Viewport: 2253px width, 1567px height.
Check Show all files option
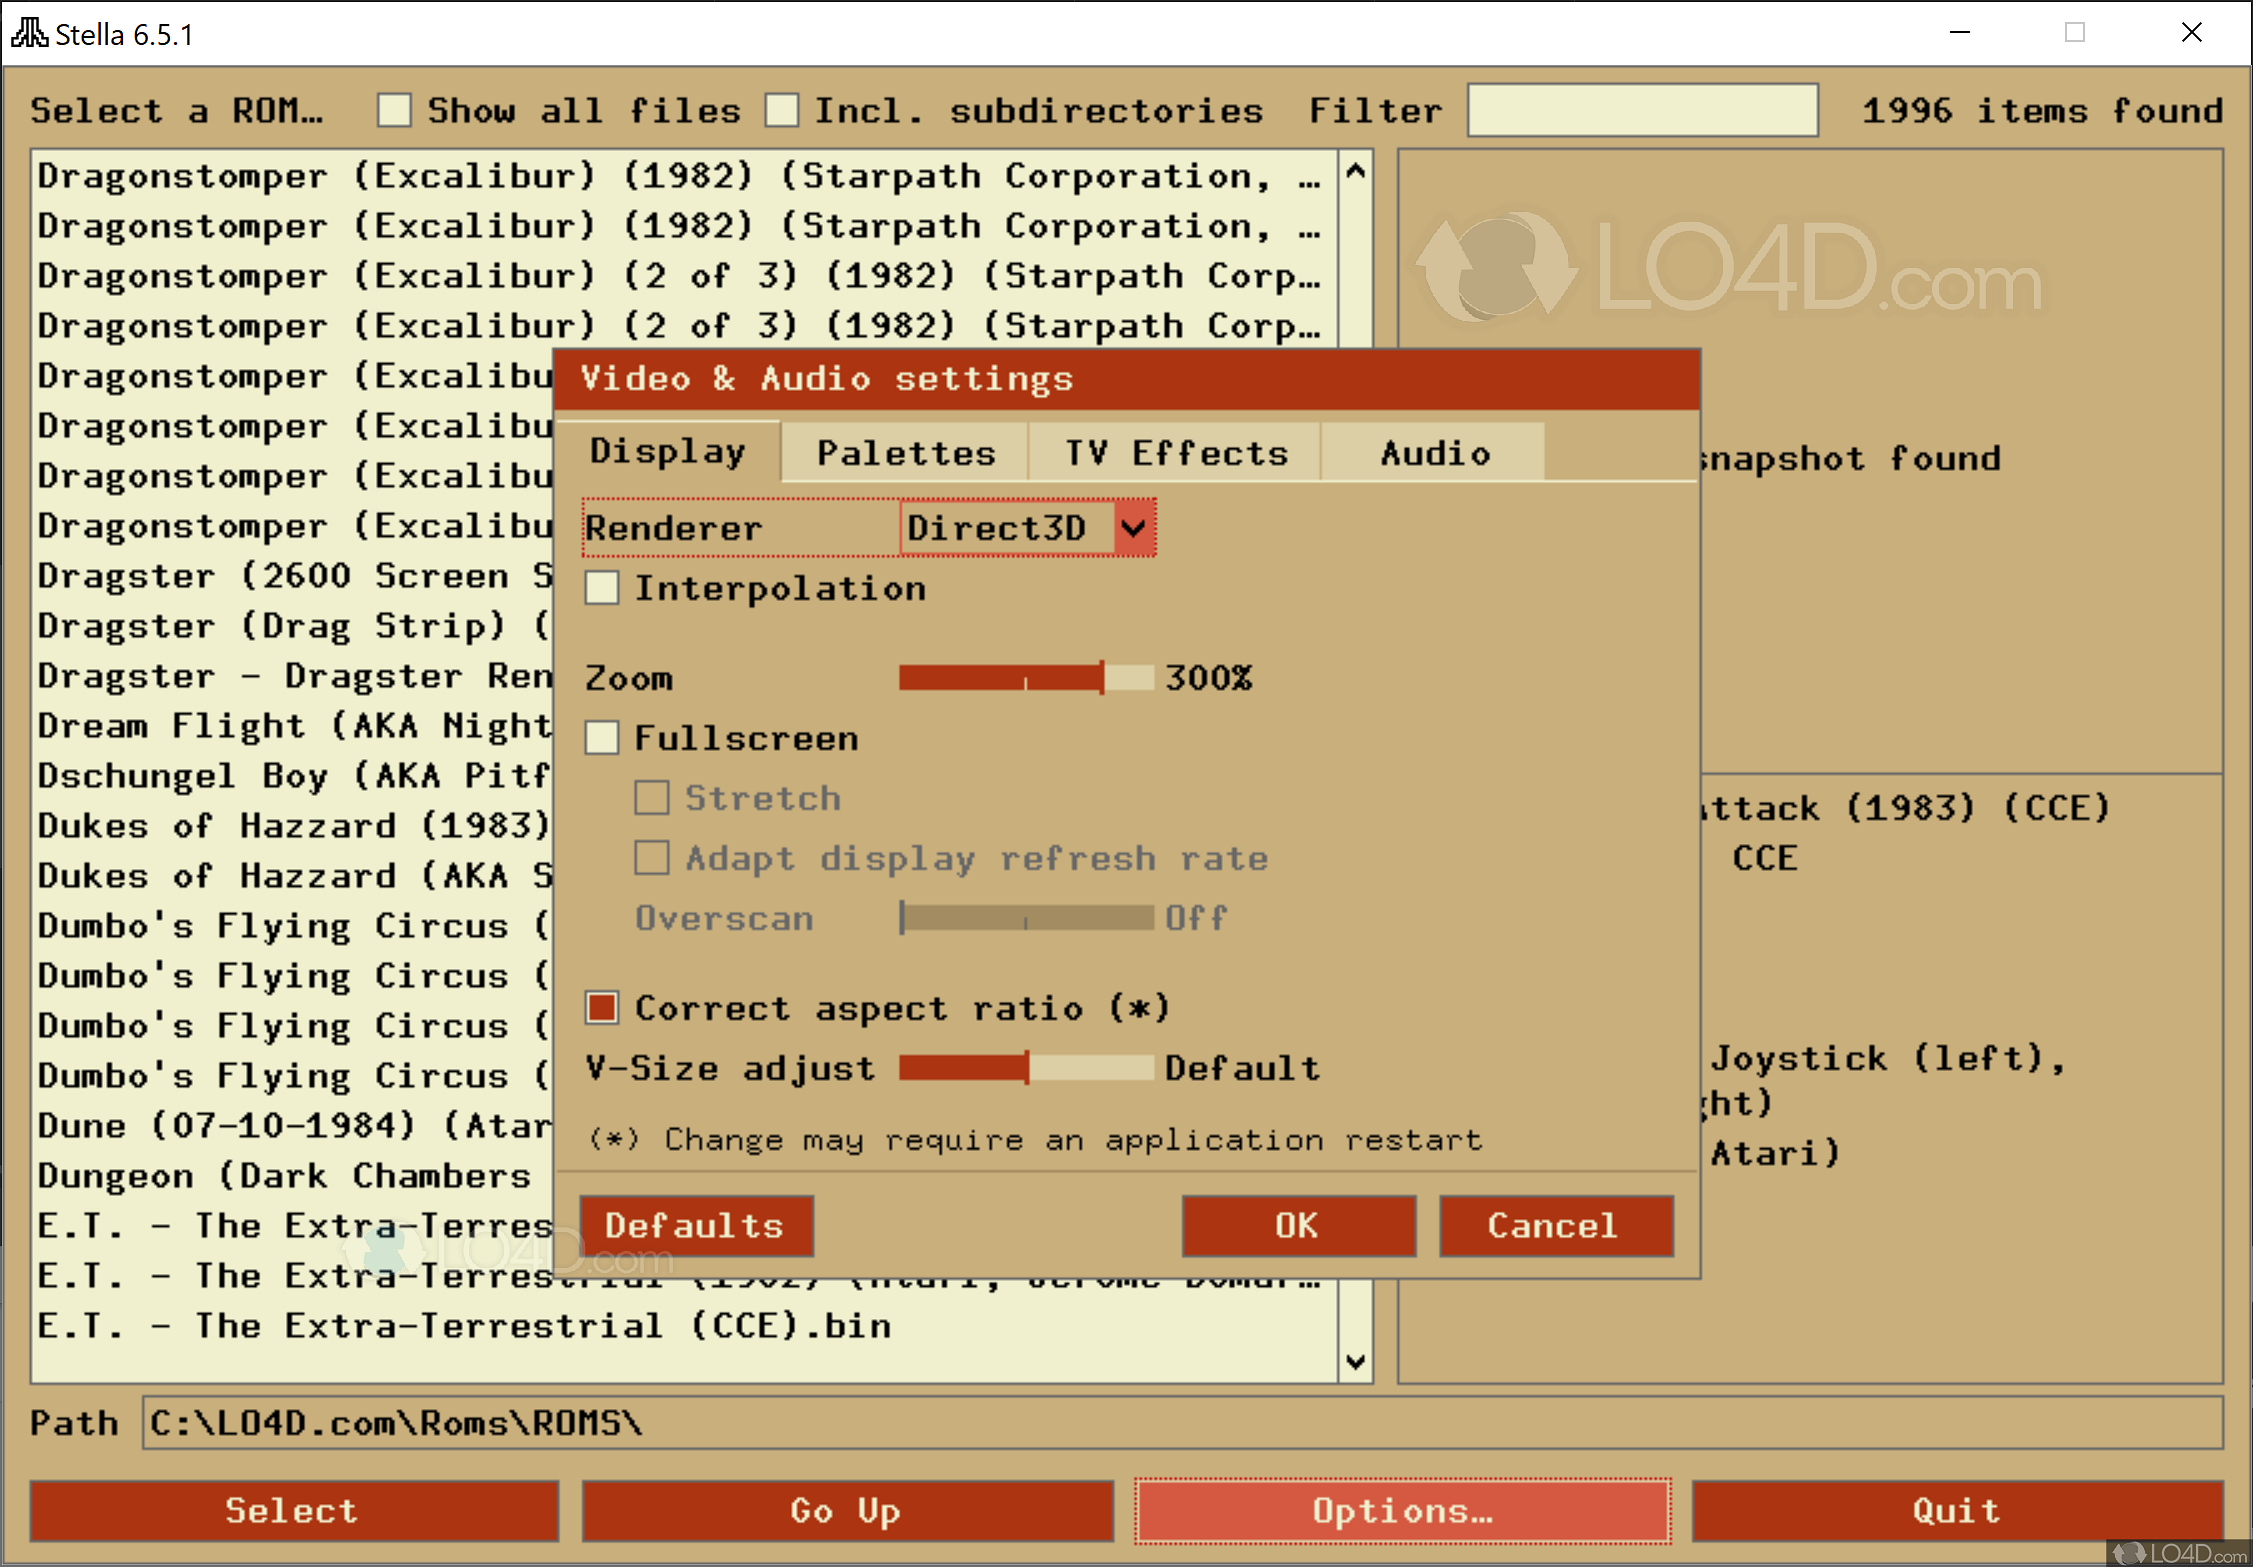(x=394, y=110)
